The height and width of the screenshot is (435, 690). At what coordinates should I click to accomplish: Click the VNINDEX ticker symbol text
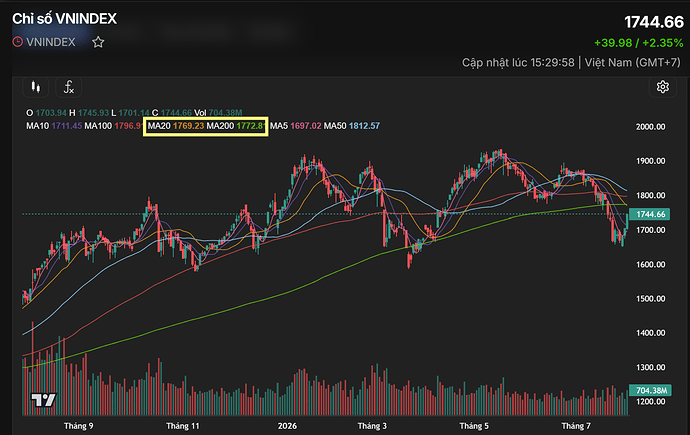click(51, 42)
